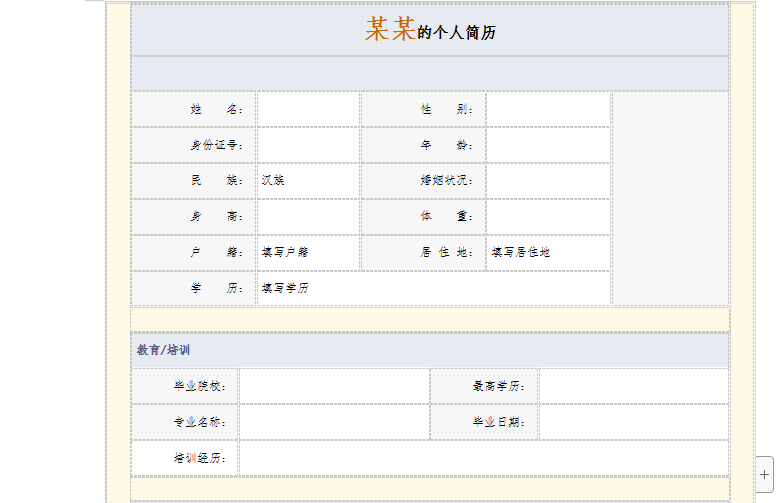Click the empty field next to 身份证号
The image size is (778, 503).
308,145
